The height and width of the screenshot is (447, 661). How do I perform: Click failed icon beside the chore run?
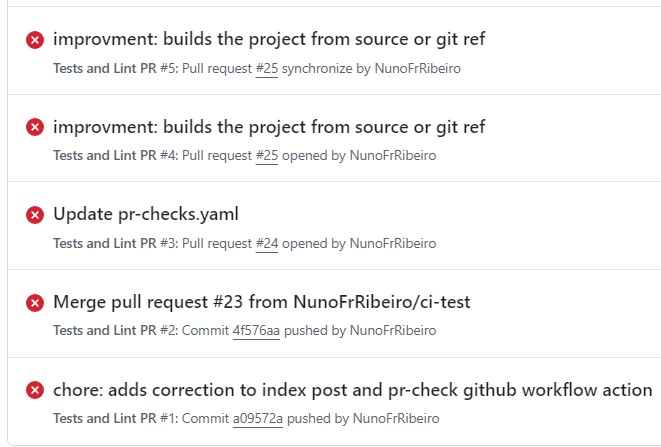point(35,389)
